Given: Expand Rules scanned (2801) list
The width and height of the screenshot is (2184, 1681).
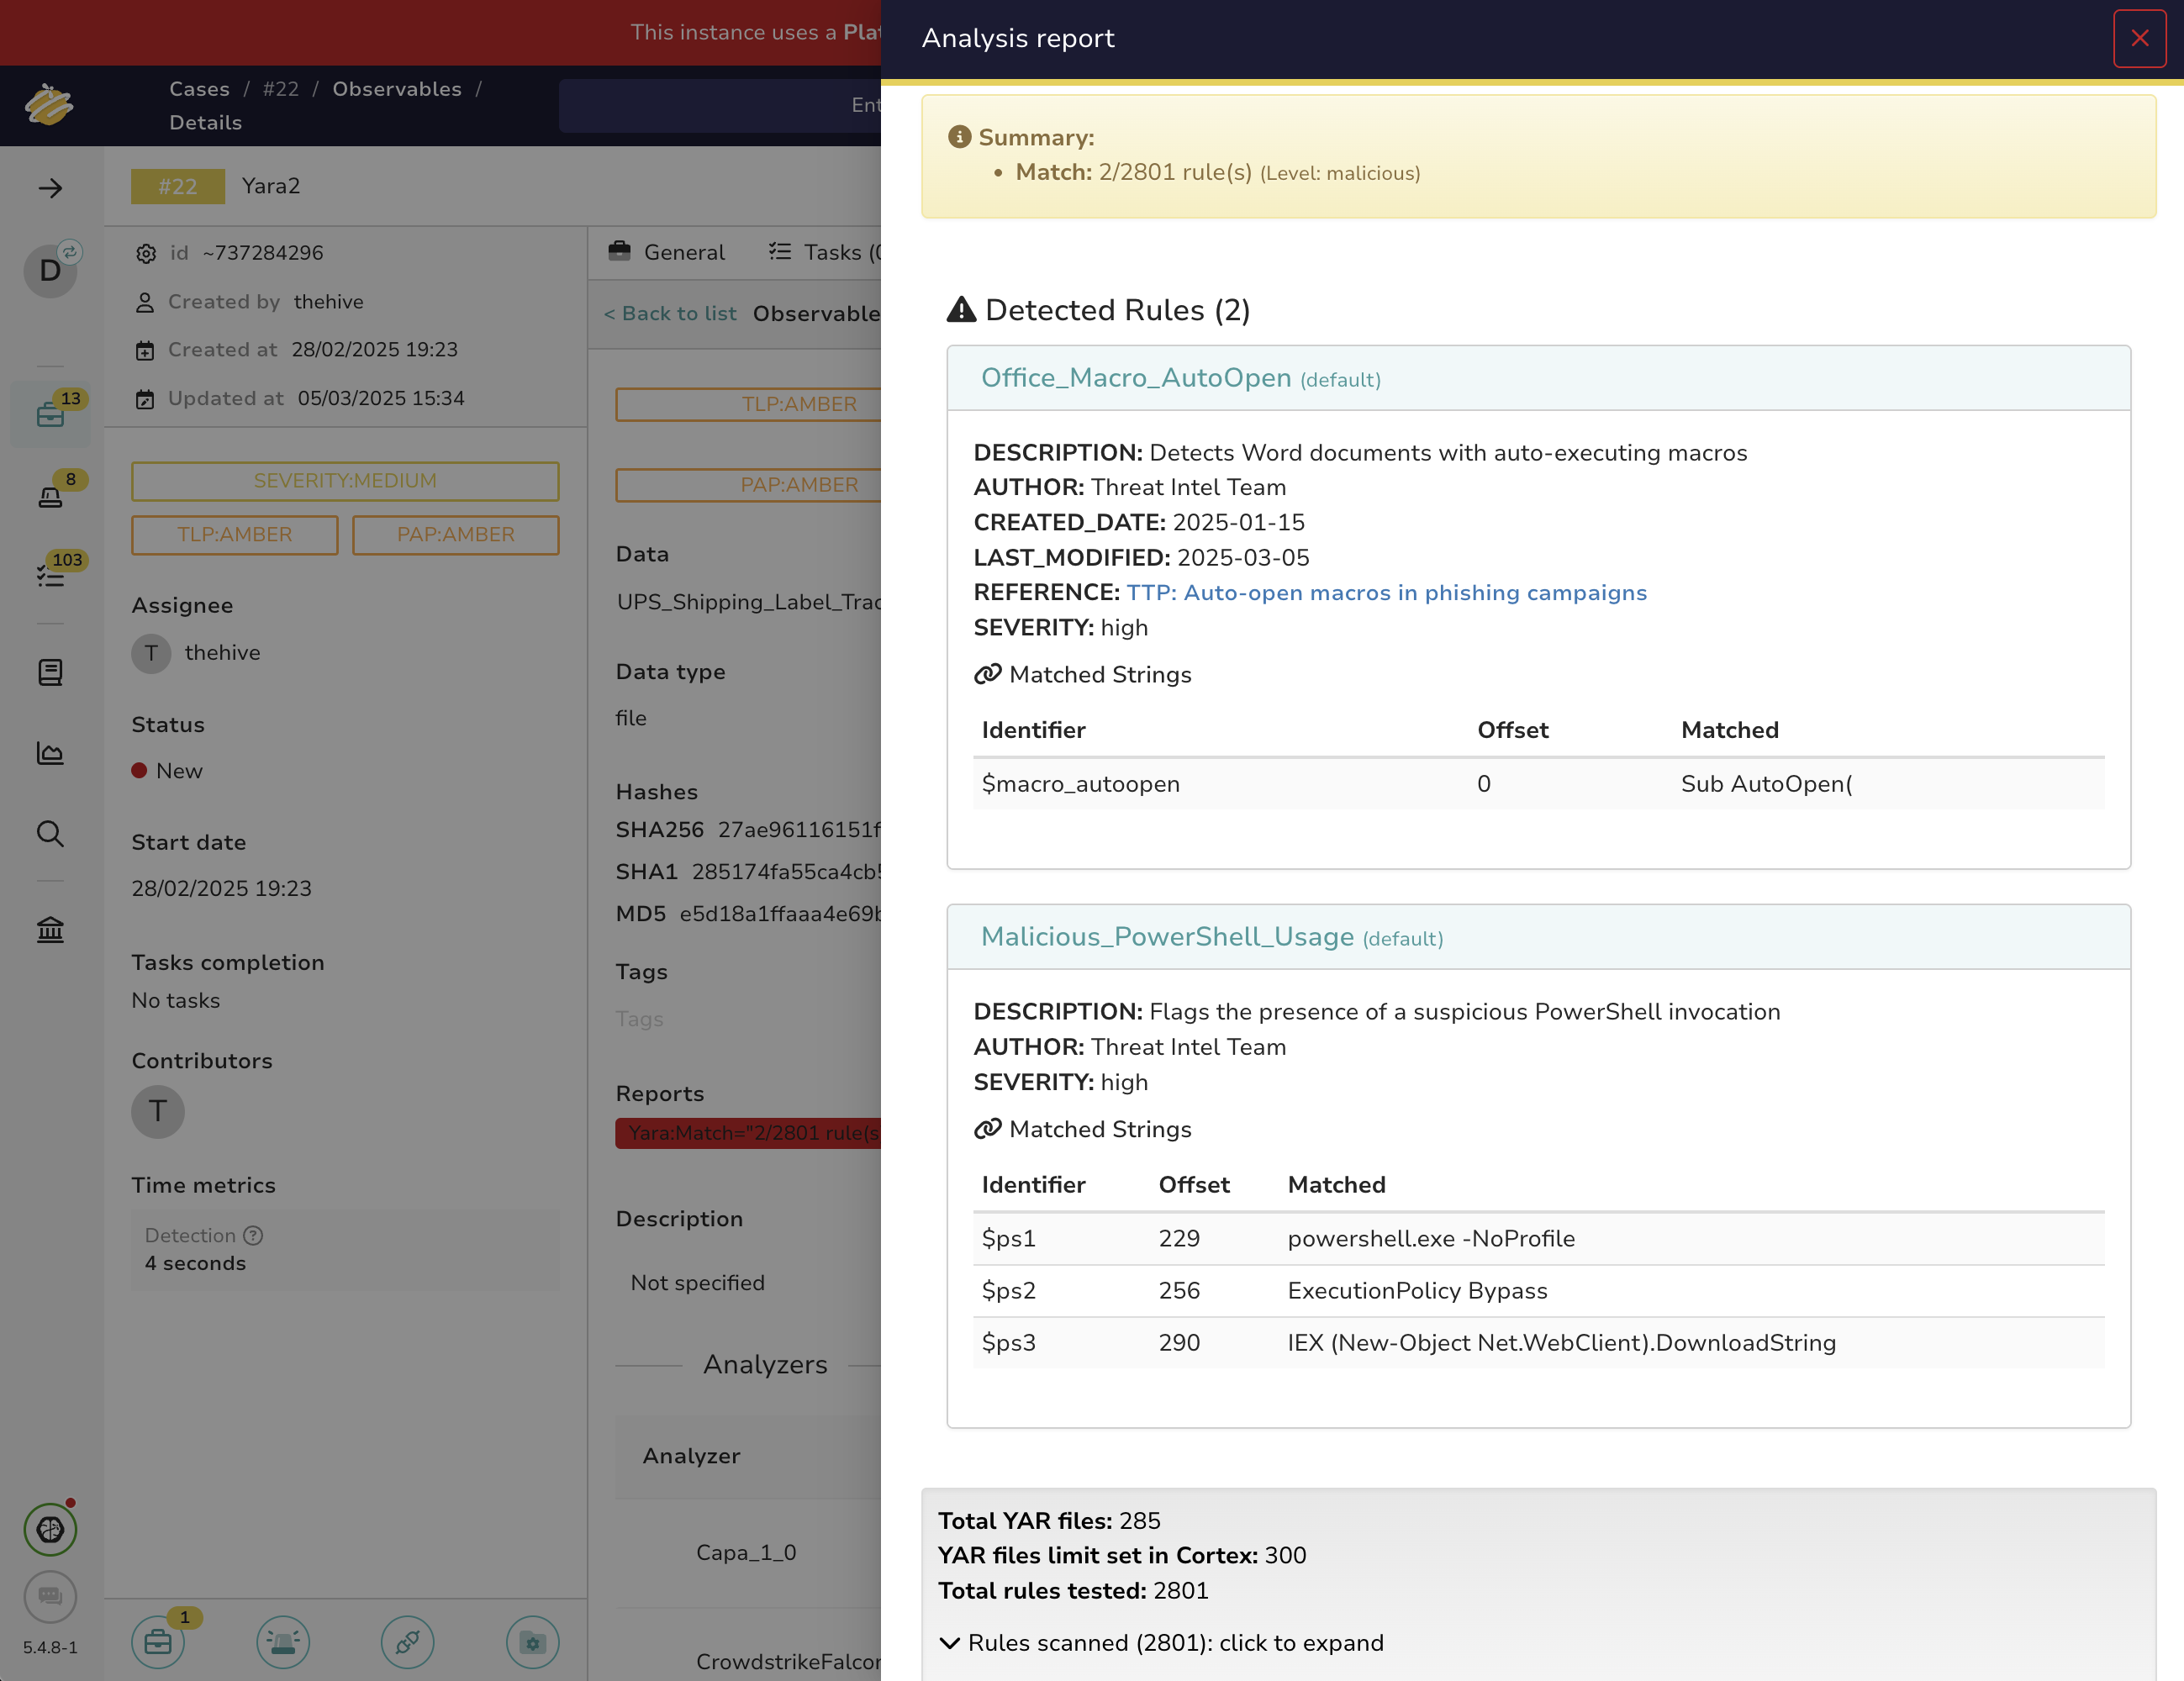Looking at the screenshot, I should tap(1162, 1643).
